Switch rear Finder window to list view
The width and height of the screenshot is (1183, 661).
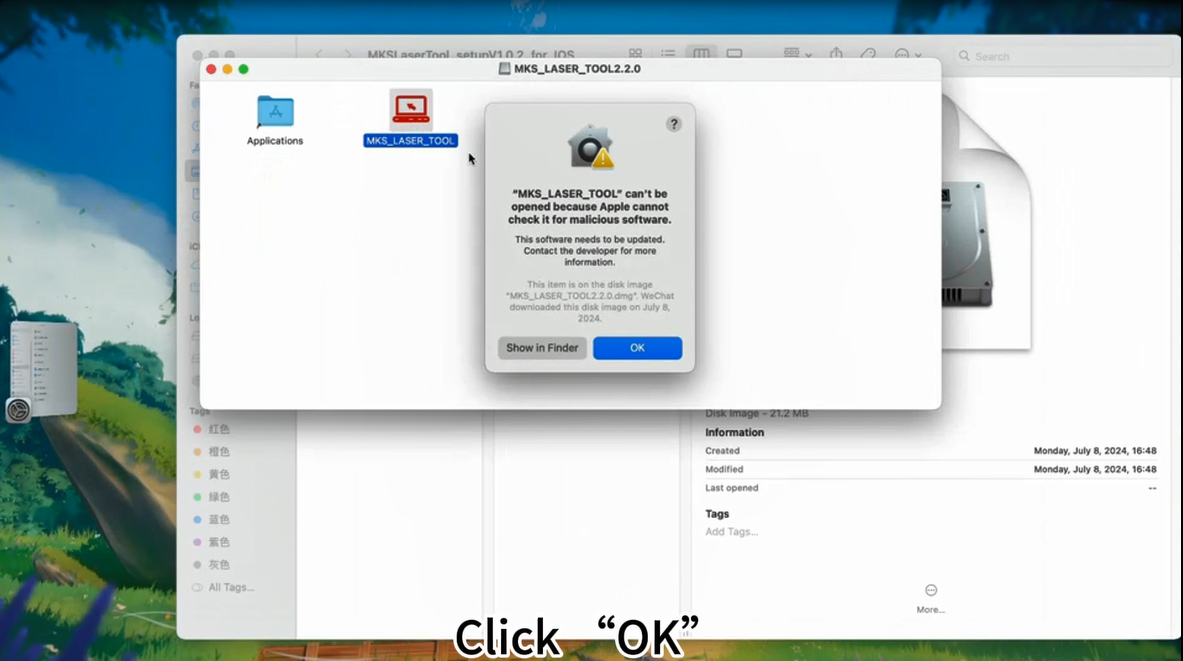click(x=668, y=54)
